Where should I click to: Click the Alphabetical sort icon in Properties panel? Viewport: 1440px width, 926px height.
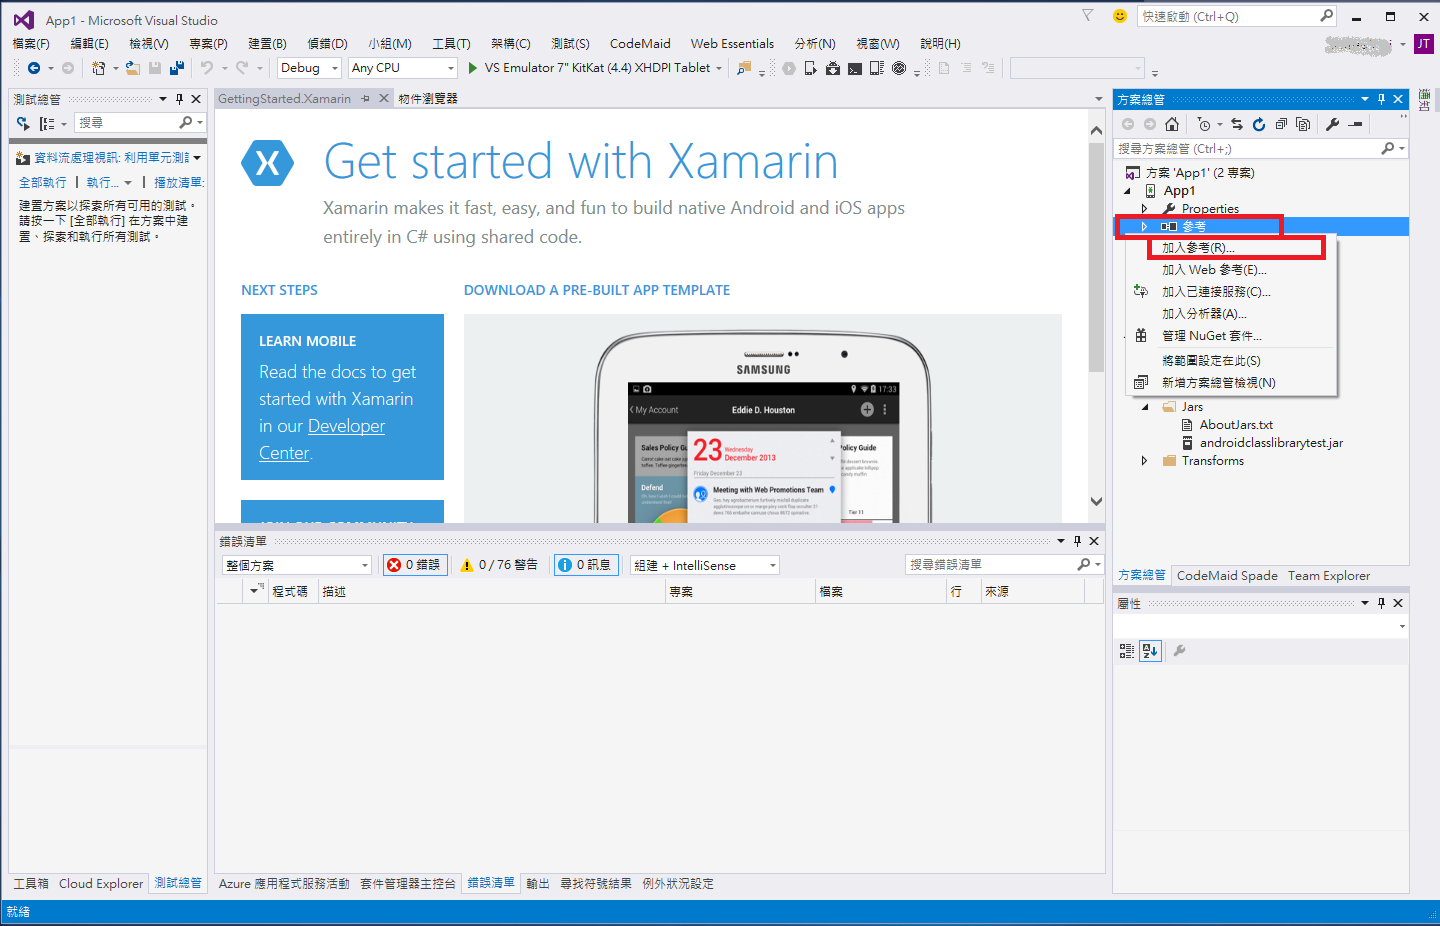tap(1150, 651)
